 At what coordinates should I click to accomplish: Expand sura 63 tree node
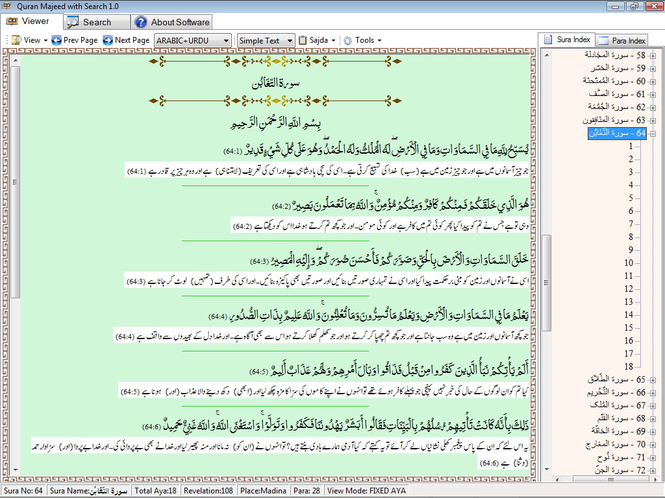point(653,120)
